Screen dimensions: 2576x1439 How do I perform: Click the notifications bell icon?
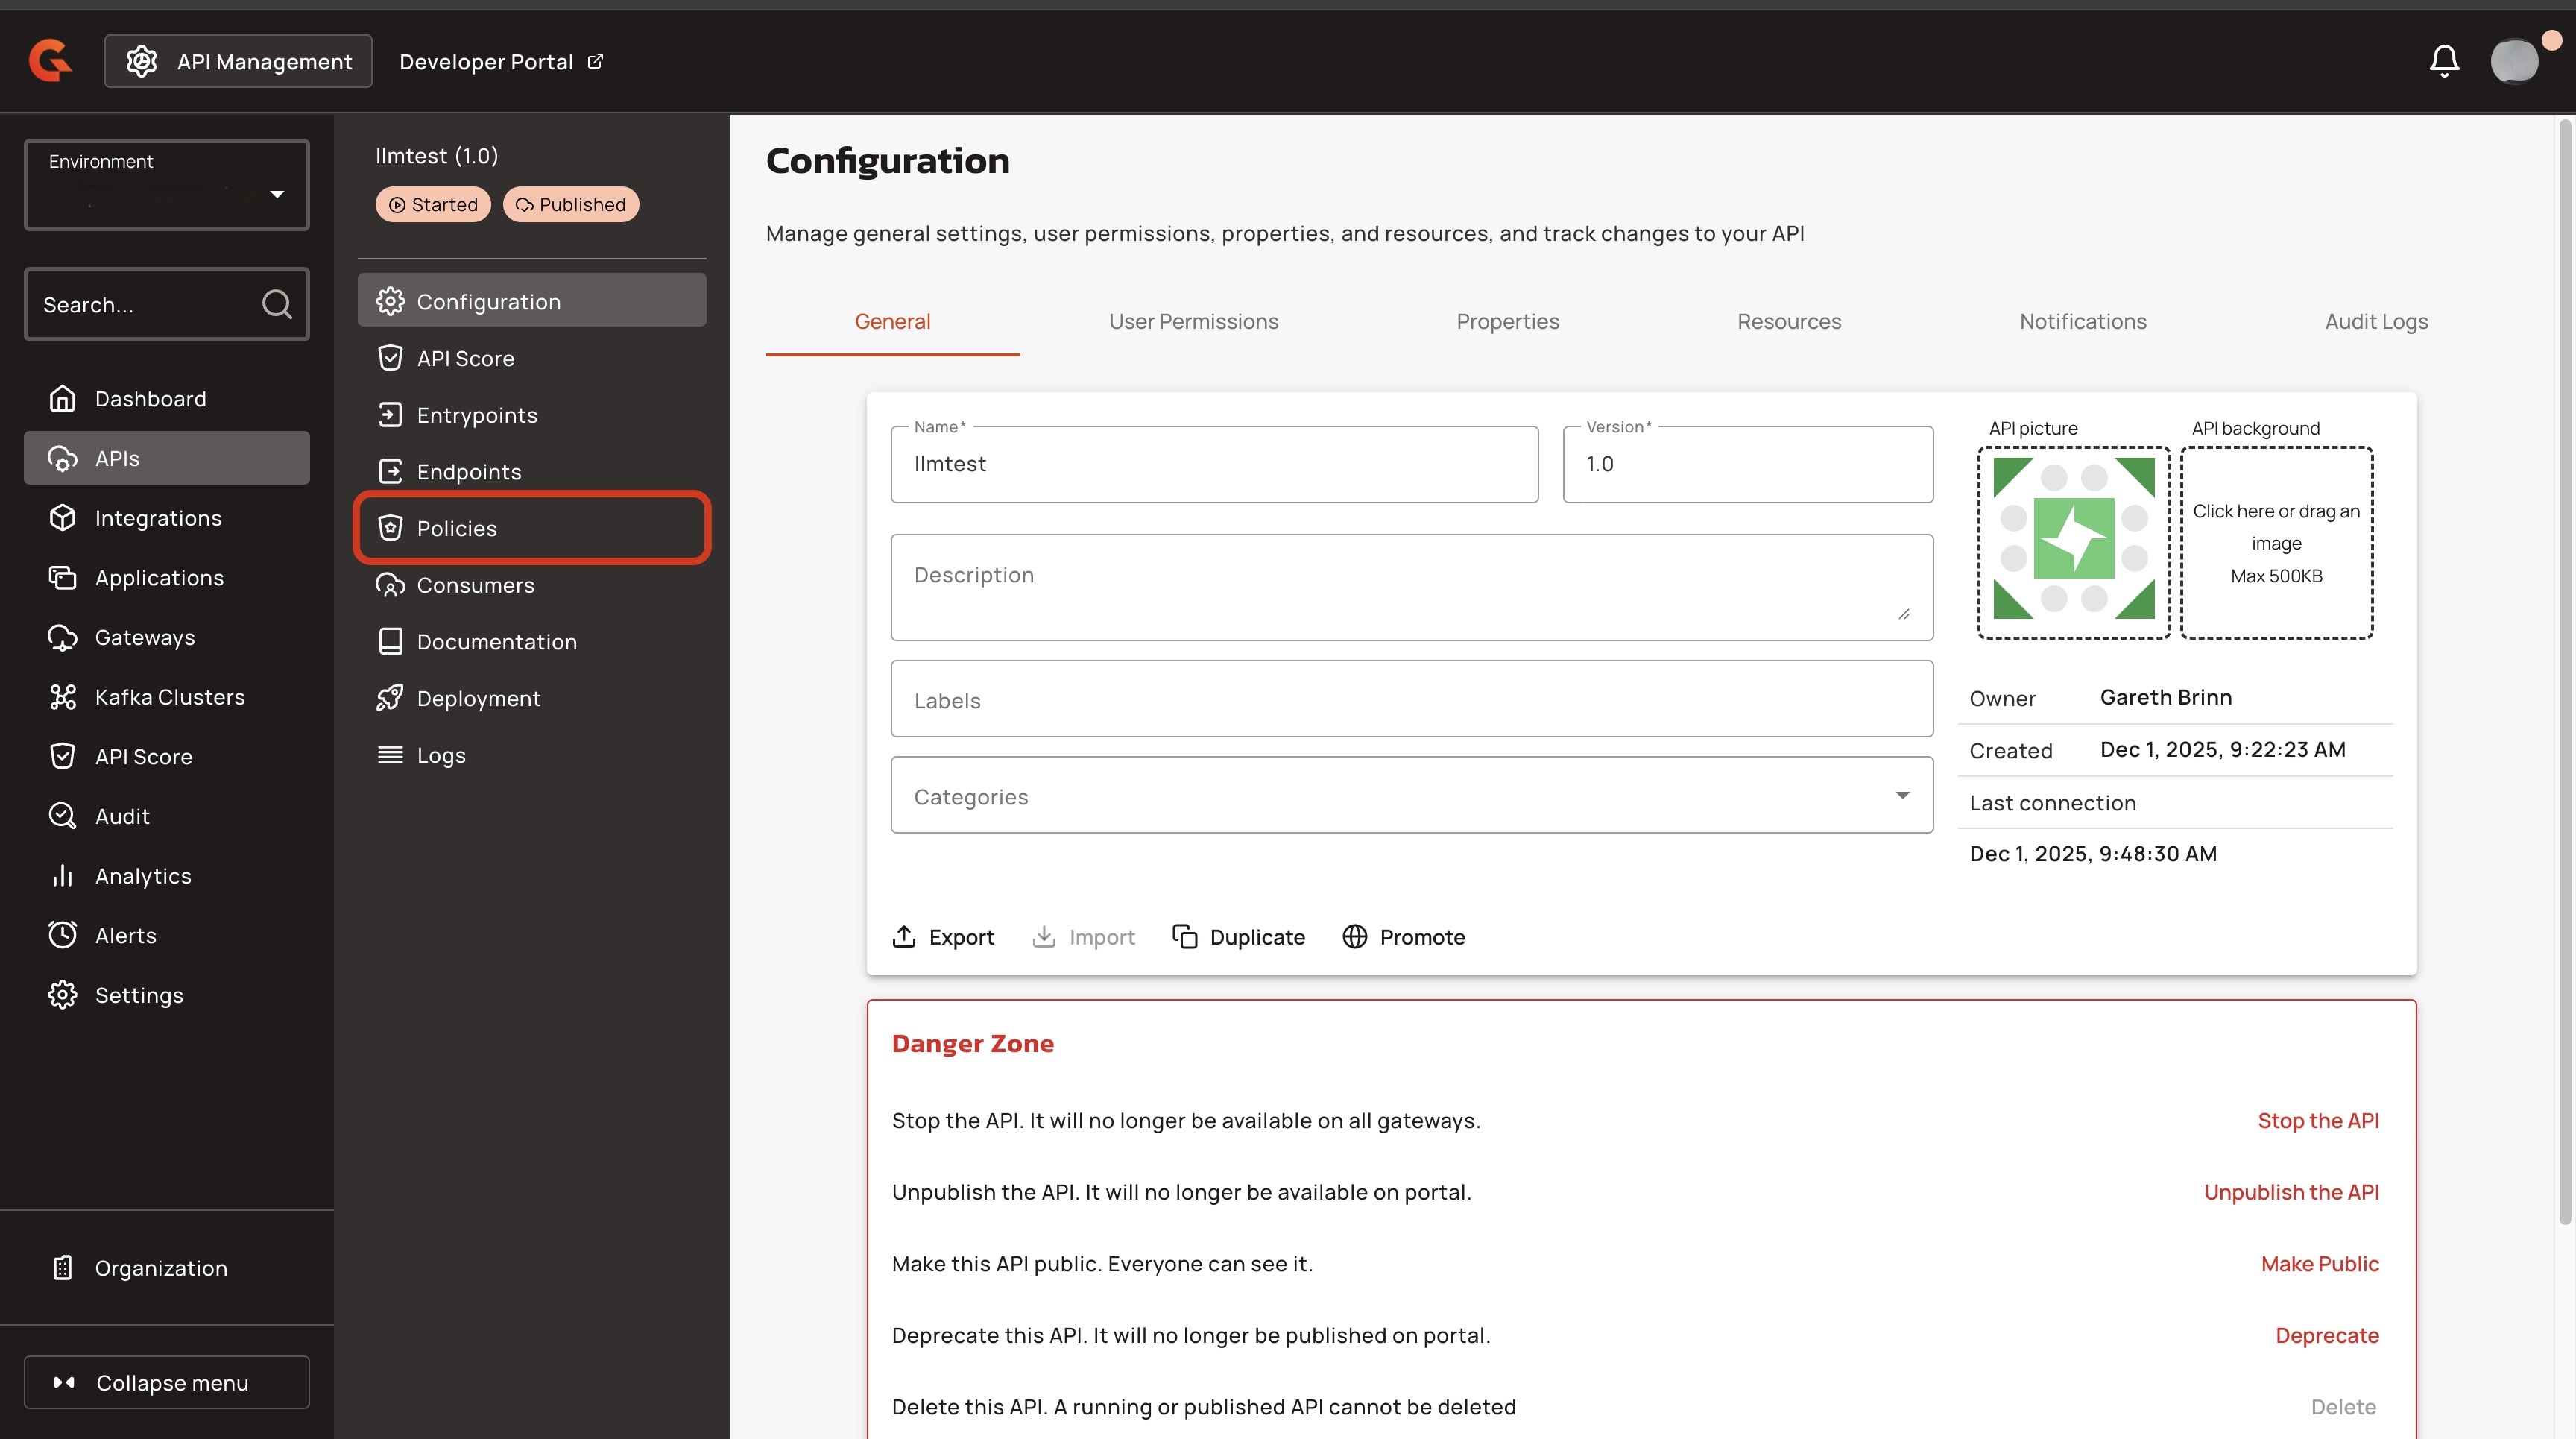pos(2444,61)
